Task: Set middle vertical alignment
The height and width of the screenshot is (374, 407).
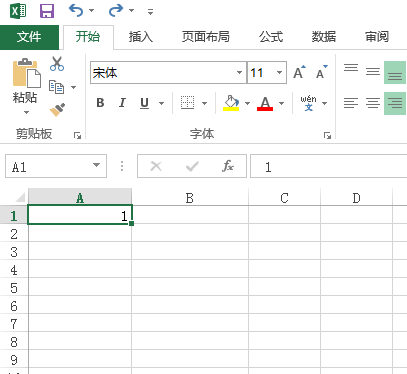Action: coord(373,71)
